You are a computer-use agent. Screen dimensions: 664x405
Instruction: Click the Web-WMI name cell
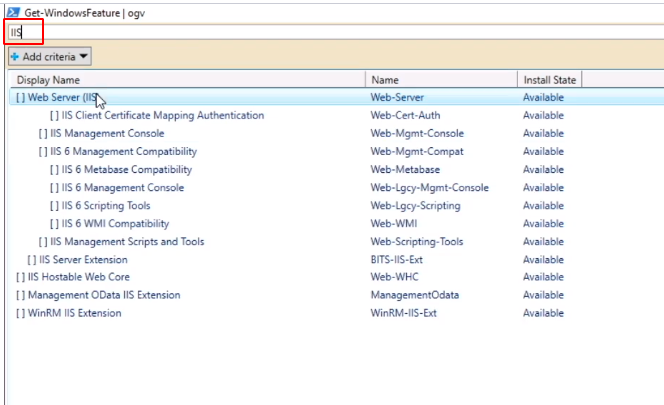(x=394, y=224)
